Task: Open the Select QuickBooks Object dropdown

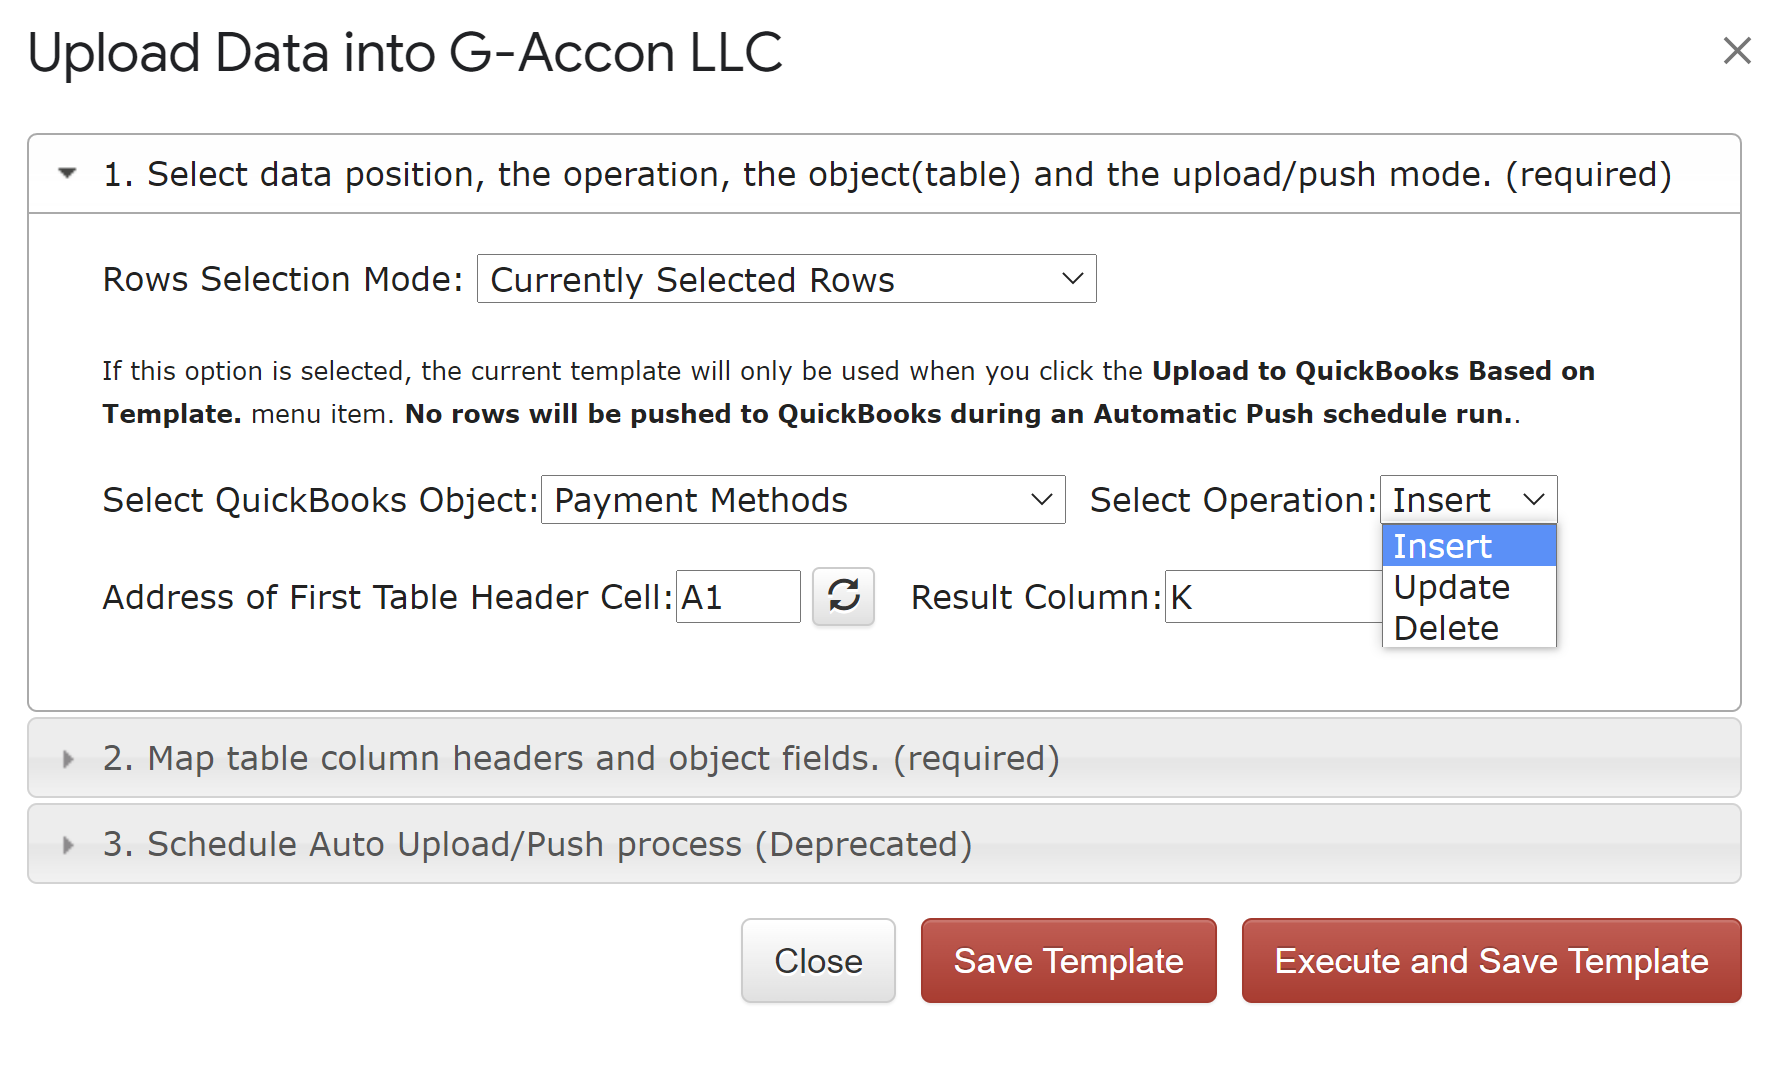Action: pyautogui.click(x=802, y=500)
